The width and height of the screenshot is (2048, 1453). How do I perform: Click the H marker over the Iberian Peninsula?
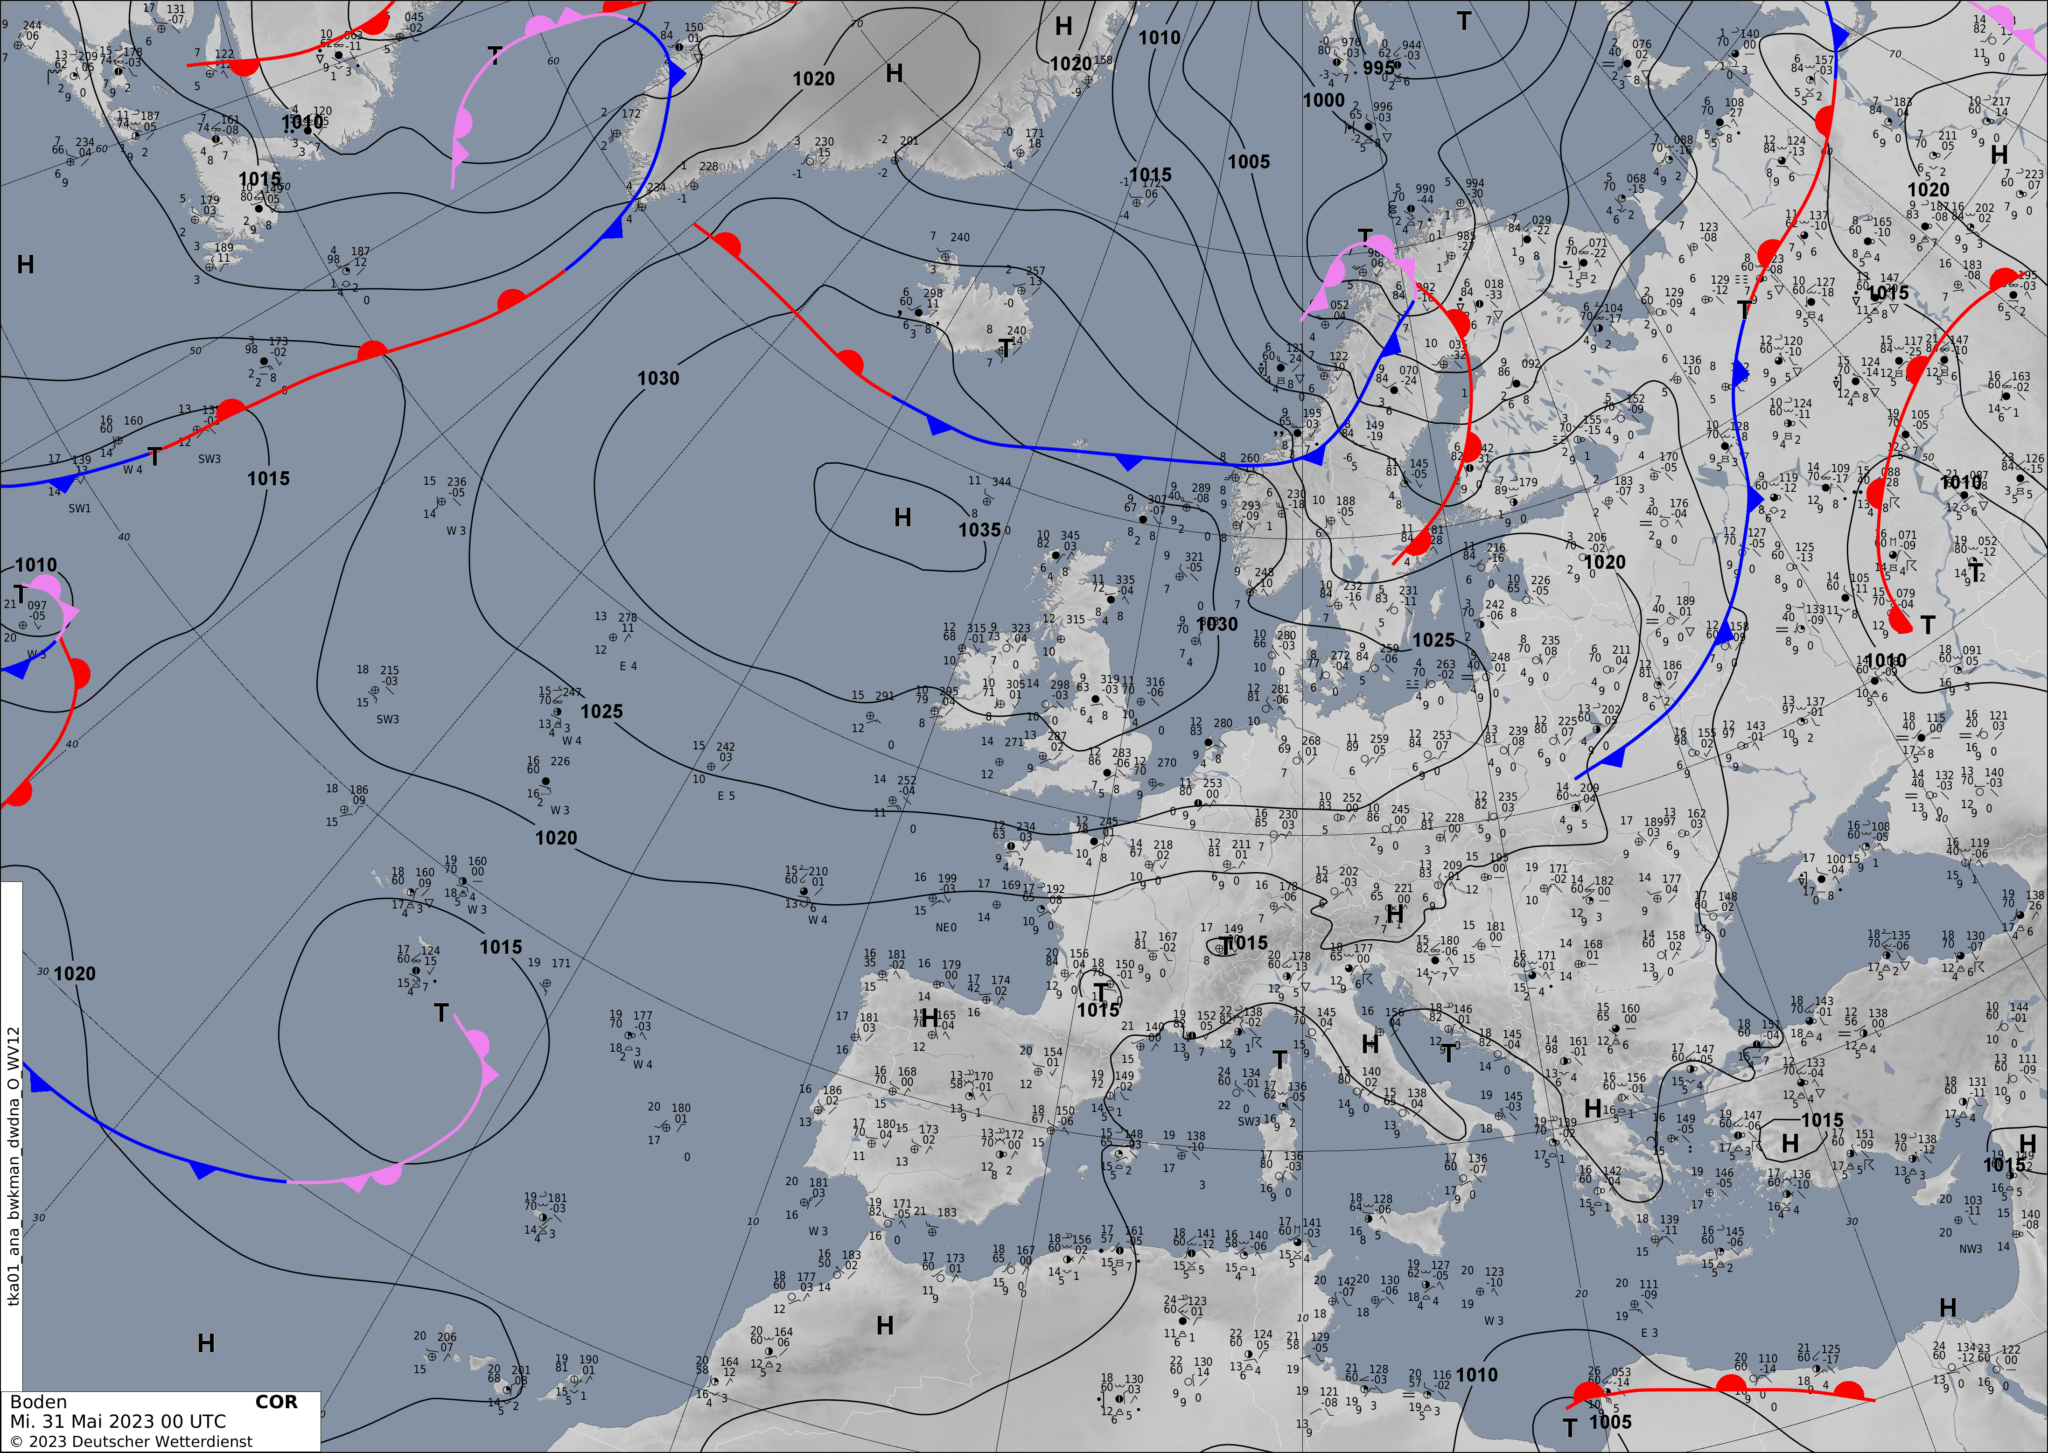pyautogui.click(x=929, y=1019)
